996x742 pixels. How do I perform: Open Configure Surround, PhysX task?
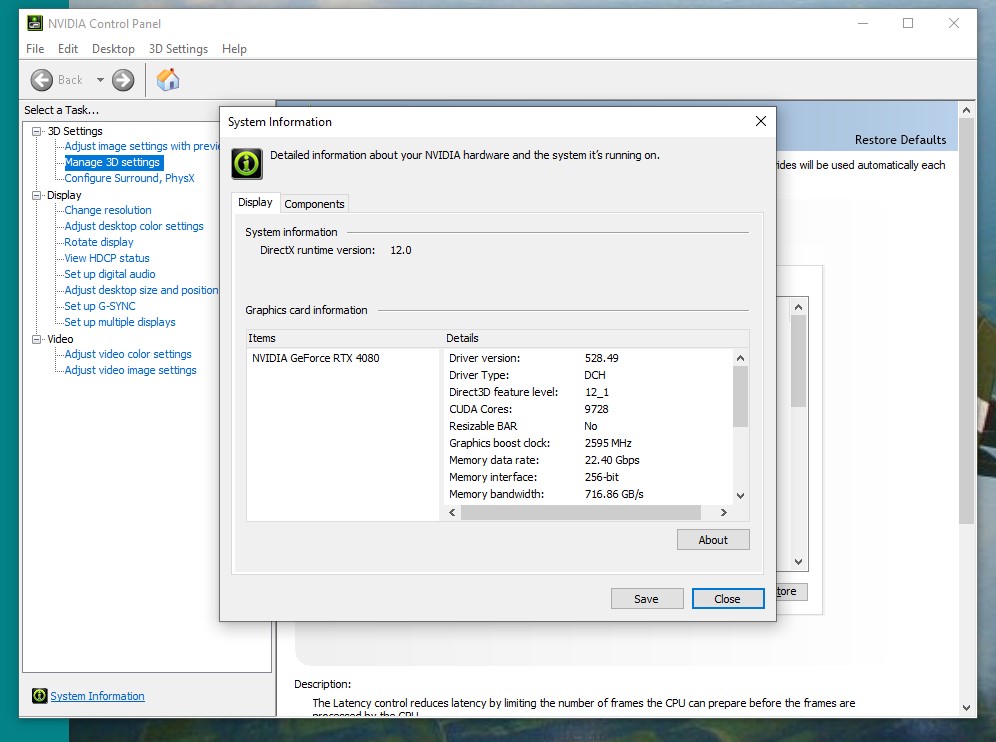(x=130, y=179)
